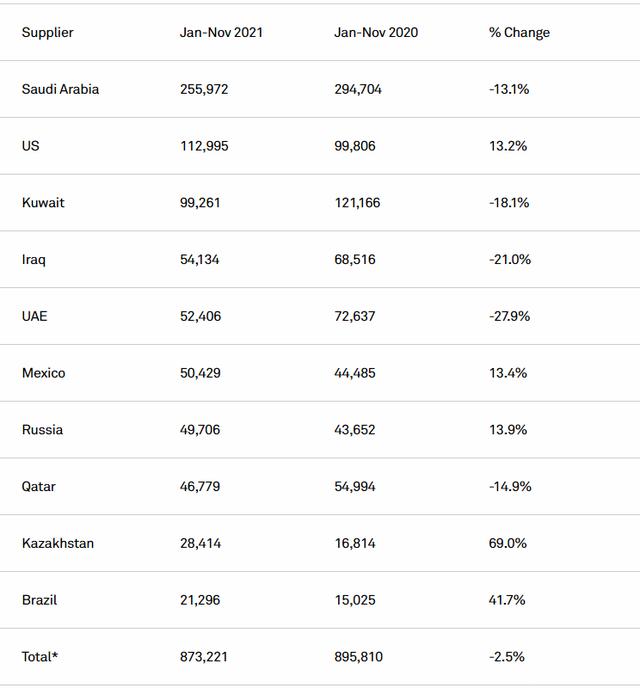Viewport: 640px width, 688px height.
Task: Click the % Change column header
Action: click(519, 32)
